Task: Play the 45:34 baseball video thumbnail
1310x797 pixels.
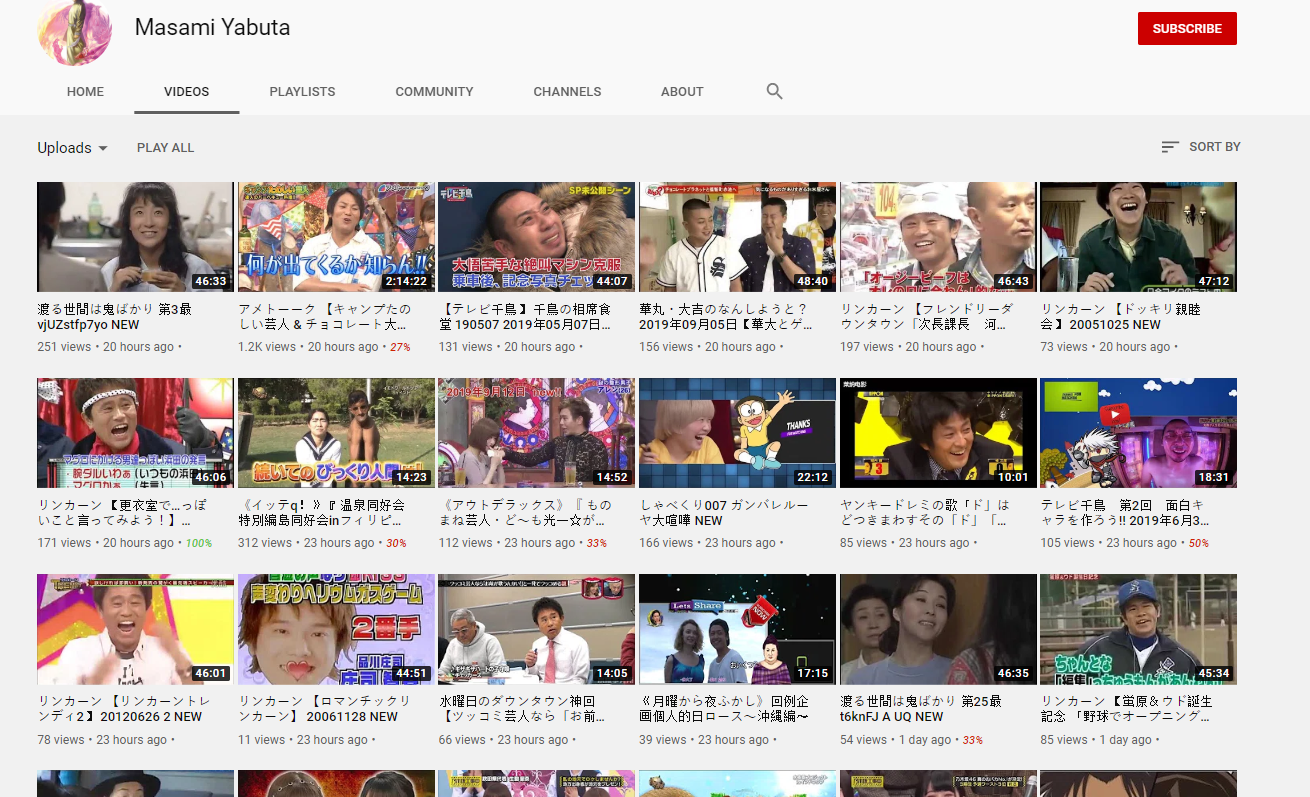Action: 1138,629
